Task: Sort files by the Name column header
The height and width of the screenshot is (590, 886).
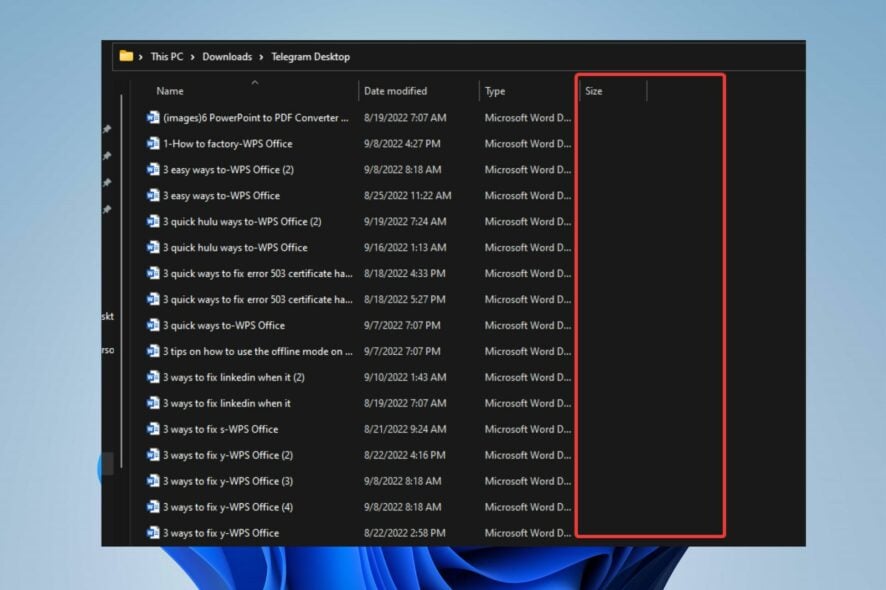Action: (170, 91)
